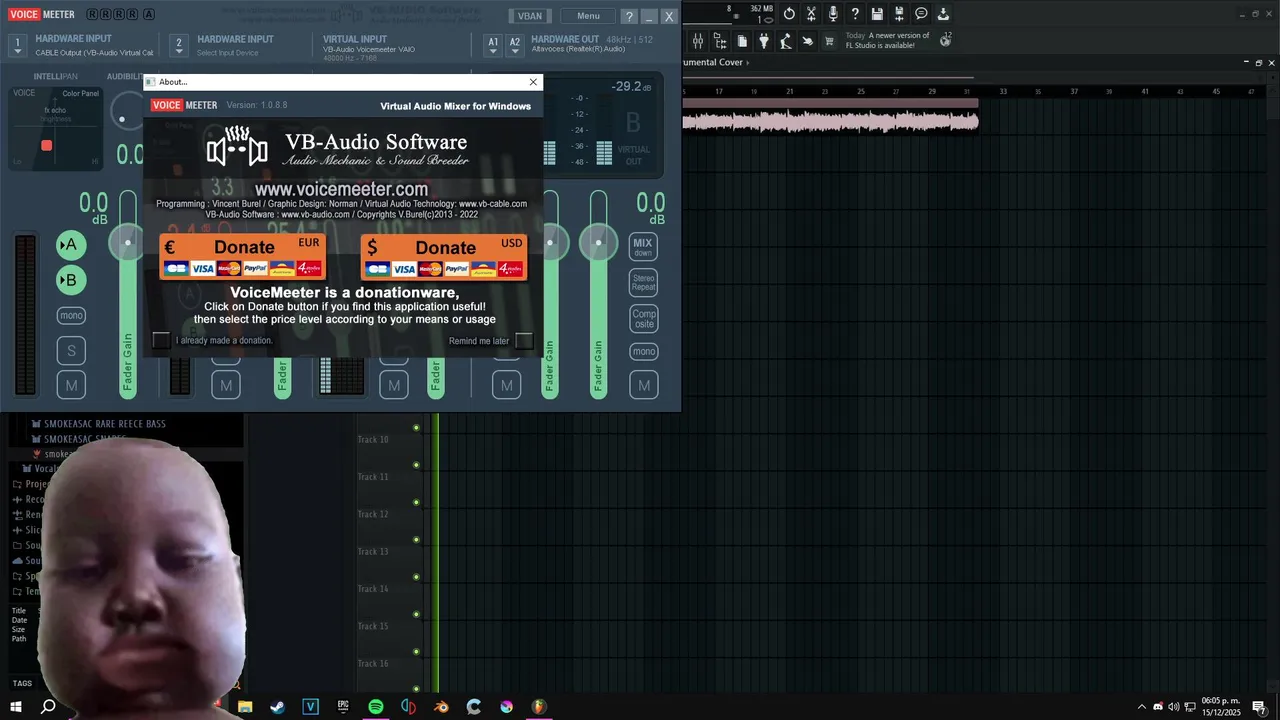
Task: Open FL Studio plugin picker plug icon
Action: click(x=764, y=41)
